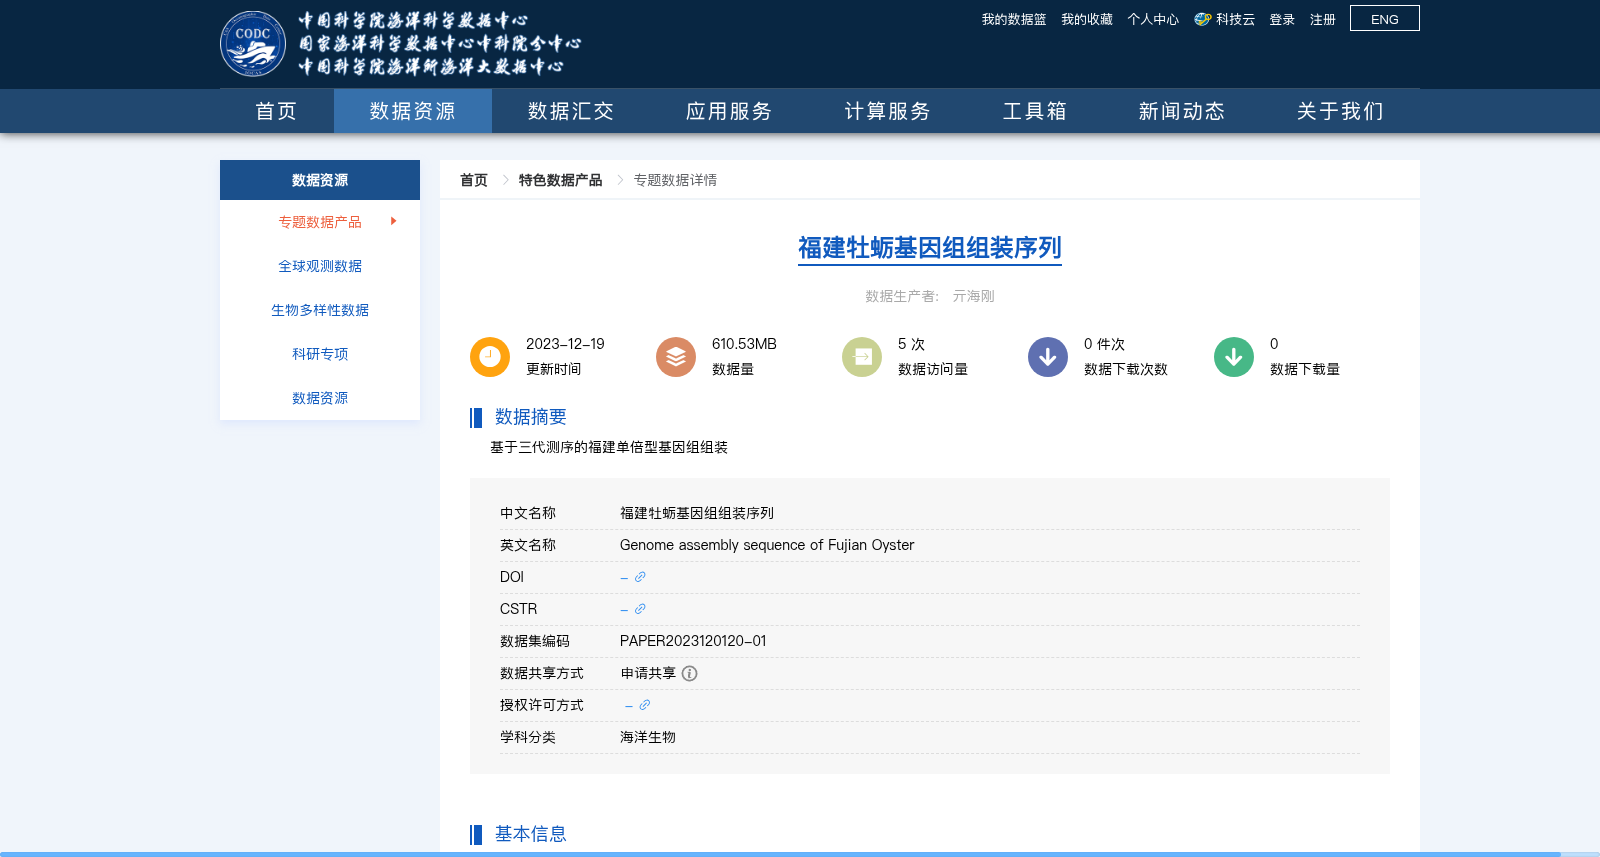Select 科研专项 in sidebar
Screen dimensions: 1600x857
(320, 354)
